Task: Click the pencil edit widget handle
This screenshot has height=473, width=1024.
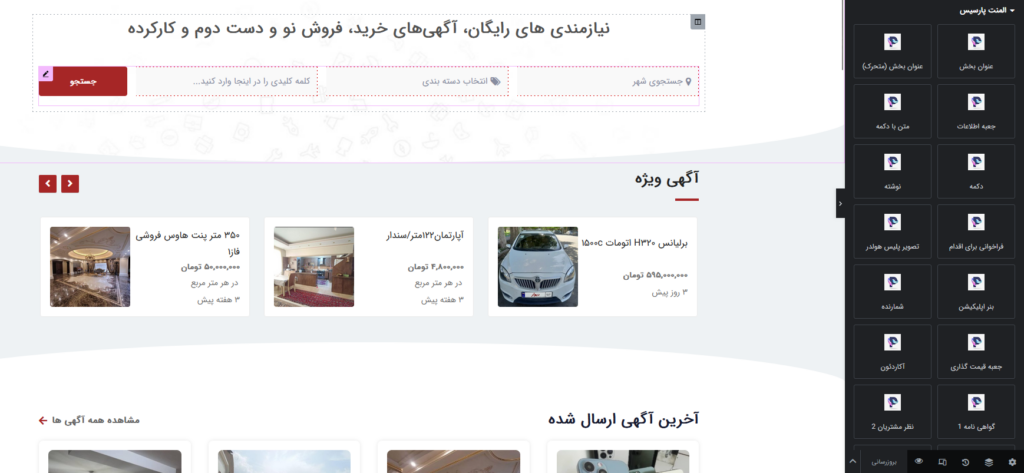Action: [45, 73]
